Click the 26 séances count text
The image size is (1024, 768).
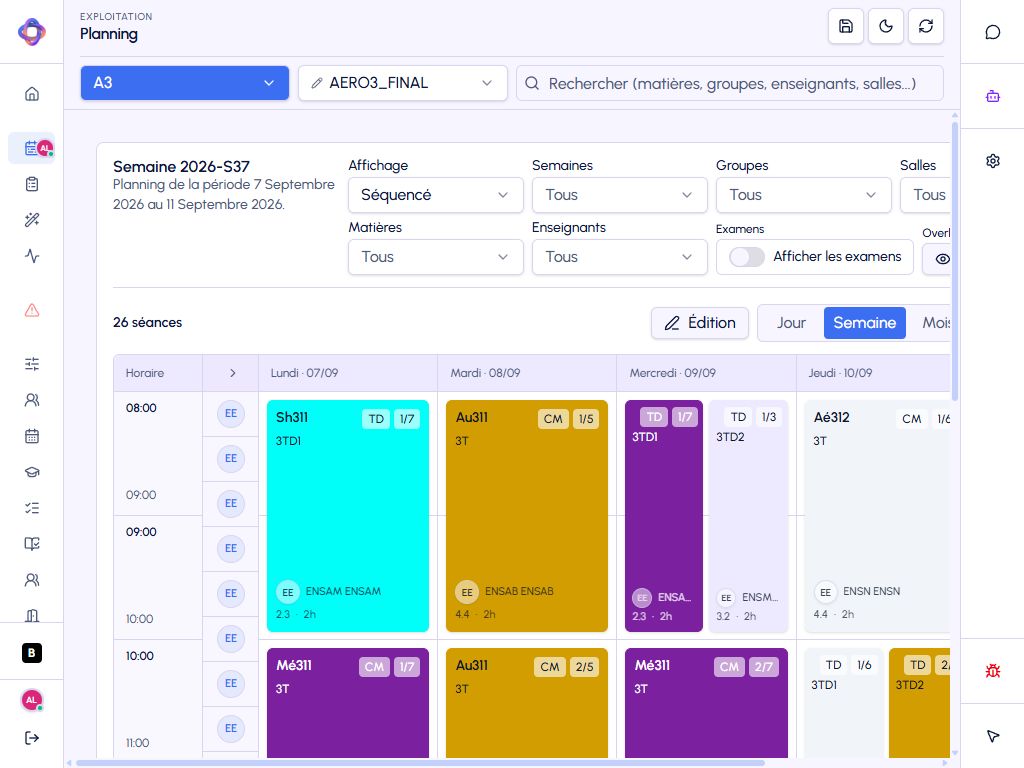pos(148,323)
